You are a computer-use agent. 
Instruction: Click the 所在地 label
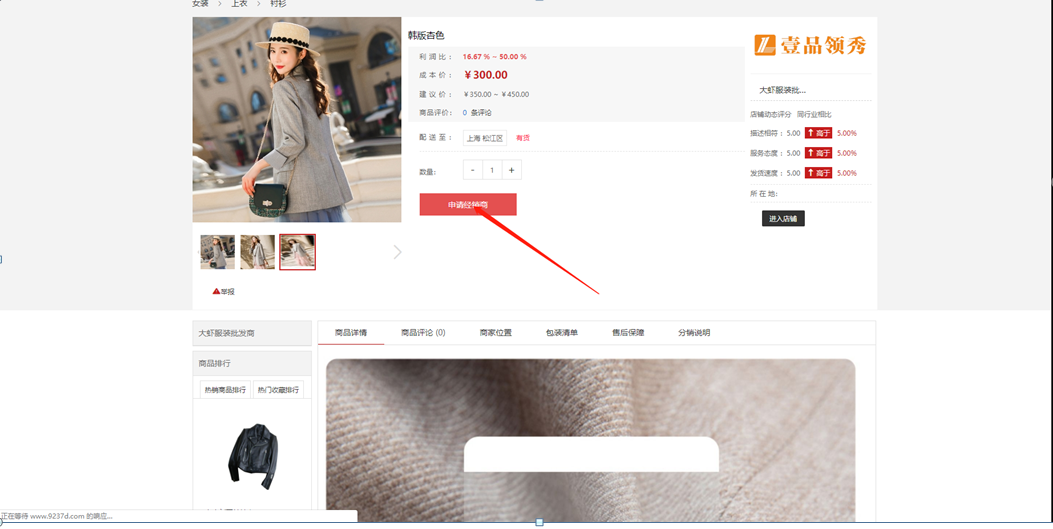click(764, 194)
